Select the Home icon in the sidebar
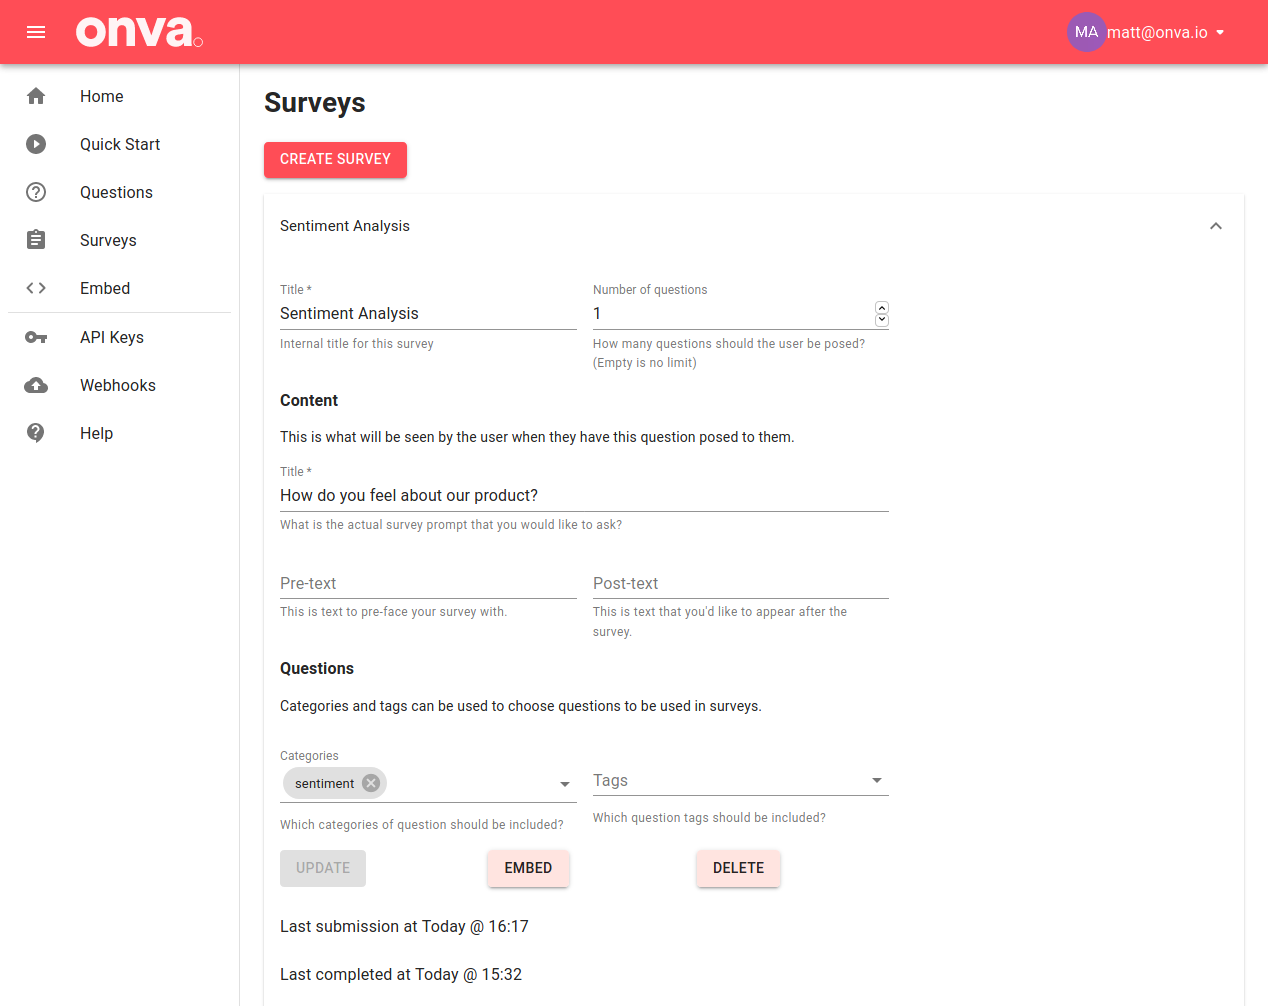Screen dimensions: 1268x1006 click(x=36, y=96)
